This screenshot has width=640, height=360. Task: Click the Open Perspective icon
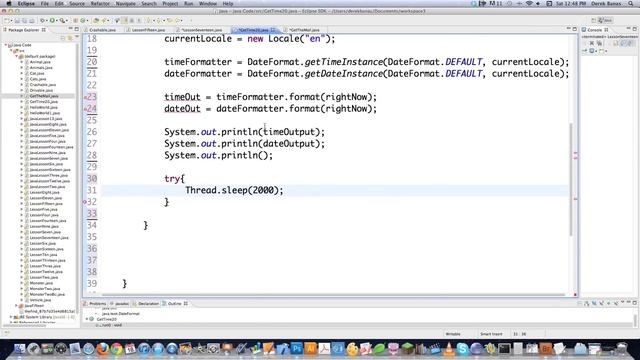tap(593, 20)
